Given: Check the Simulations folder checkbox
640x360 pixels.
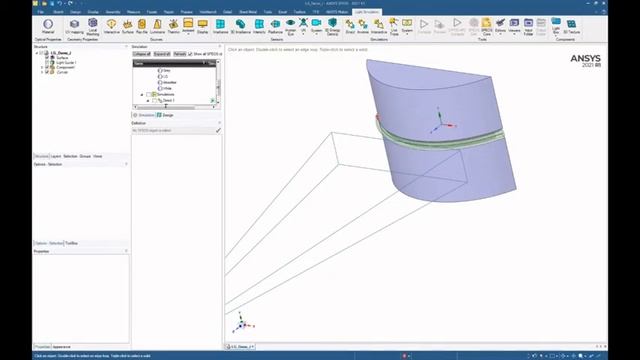Looking at the screenshot, I should (149, 94).
